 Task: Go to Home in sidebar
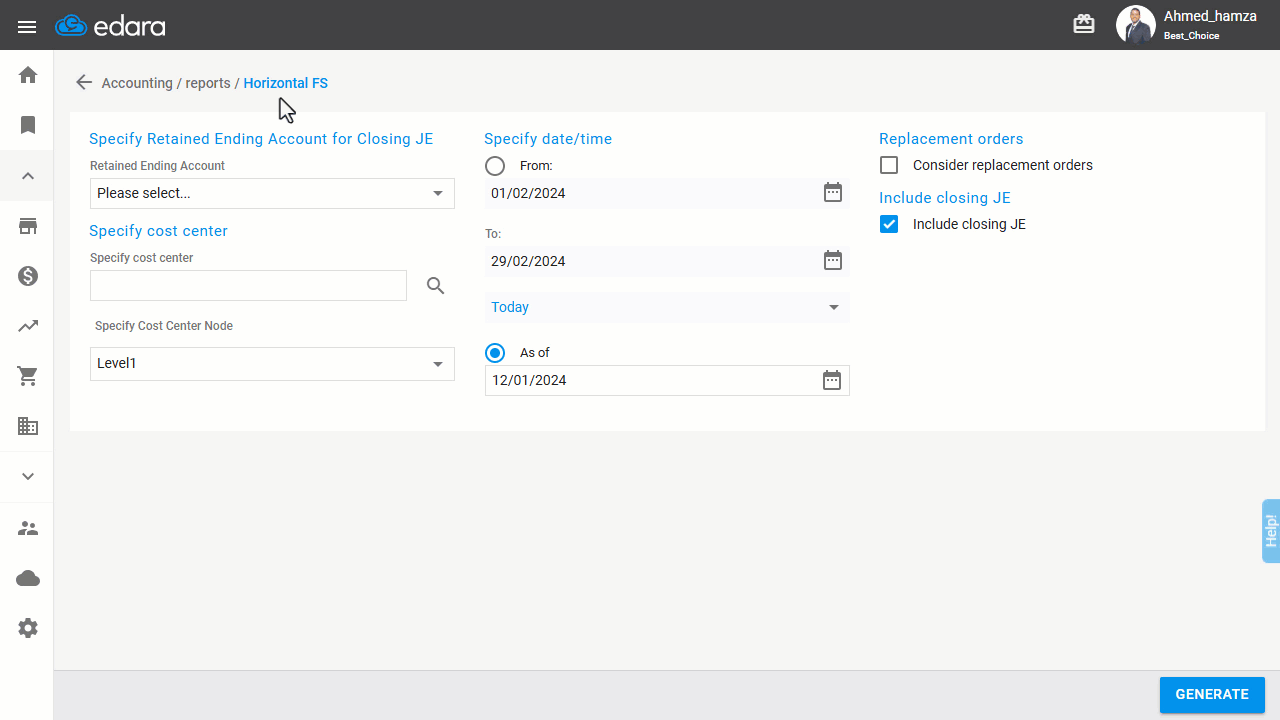(x=28, y=75)
